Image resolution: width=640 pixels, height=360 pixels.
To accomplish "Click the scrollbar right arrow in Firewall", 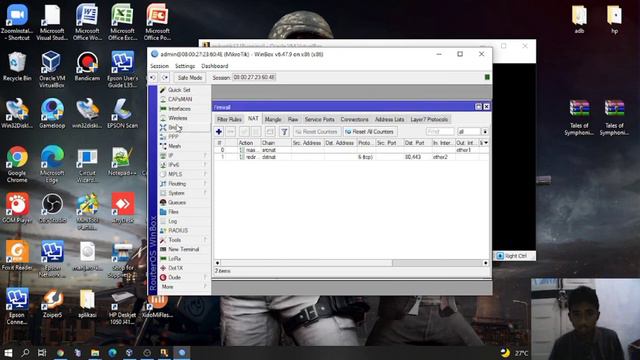I will click(x=485, y=263).
